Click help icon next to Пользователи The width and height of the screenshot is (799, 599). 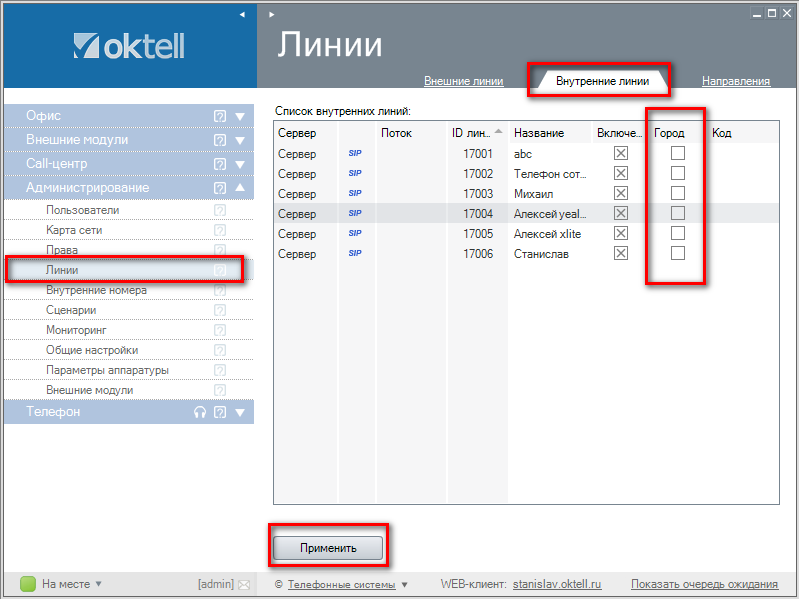point(220,210)
